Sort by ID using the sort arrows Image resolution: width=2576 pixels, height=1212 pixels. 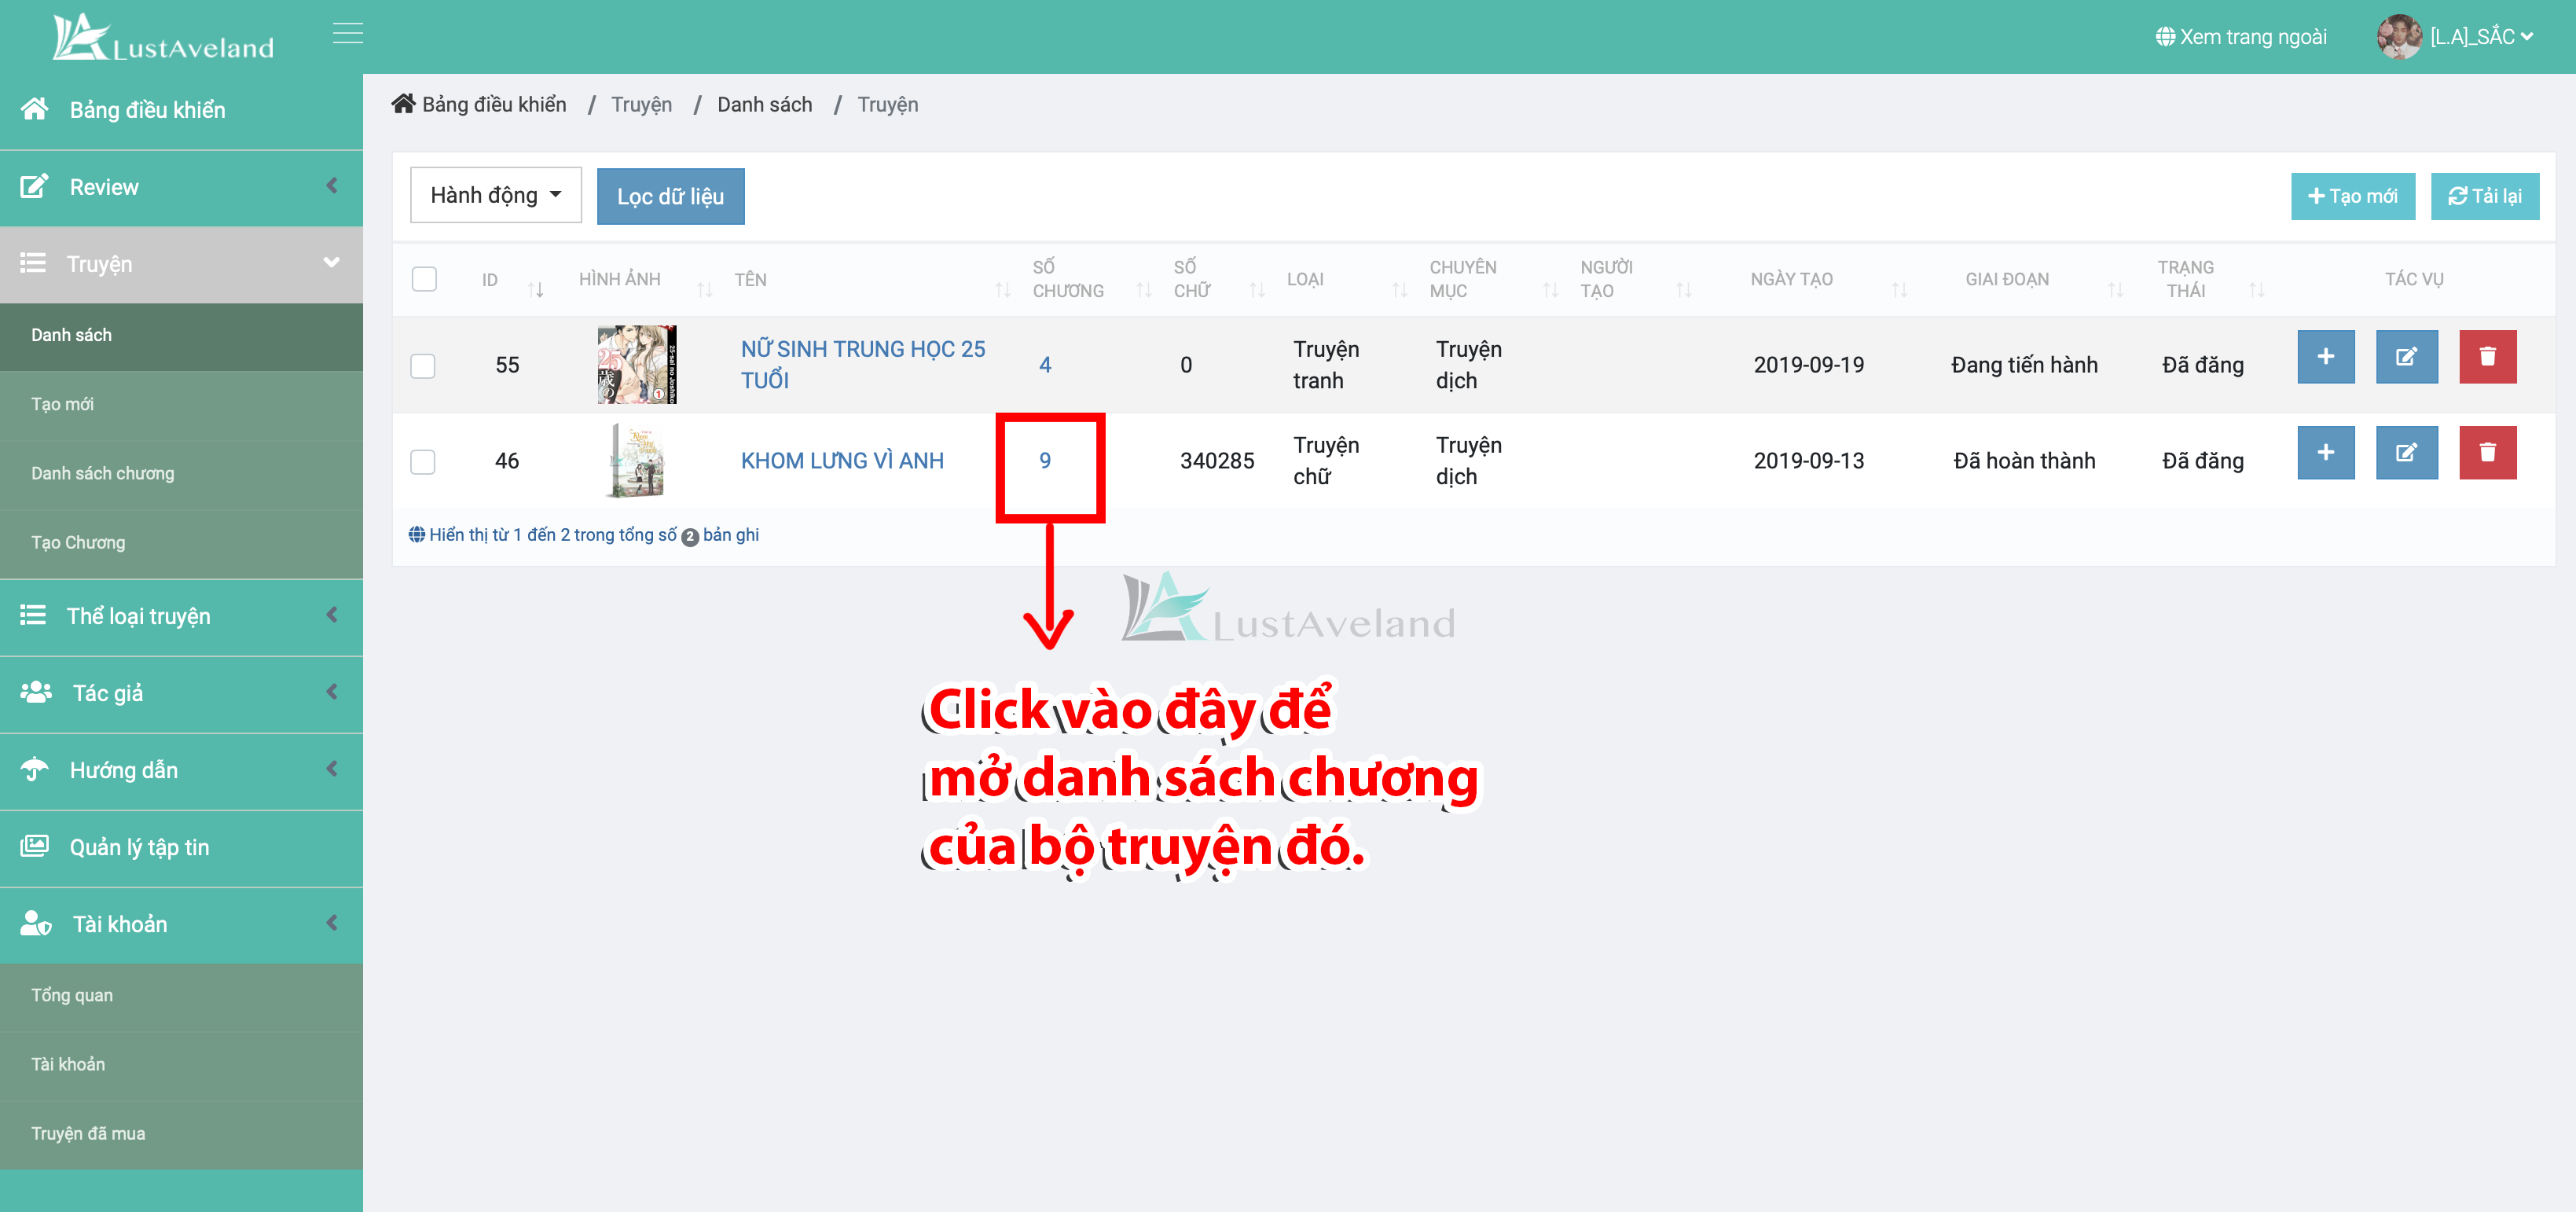(536, 290)
